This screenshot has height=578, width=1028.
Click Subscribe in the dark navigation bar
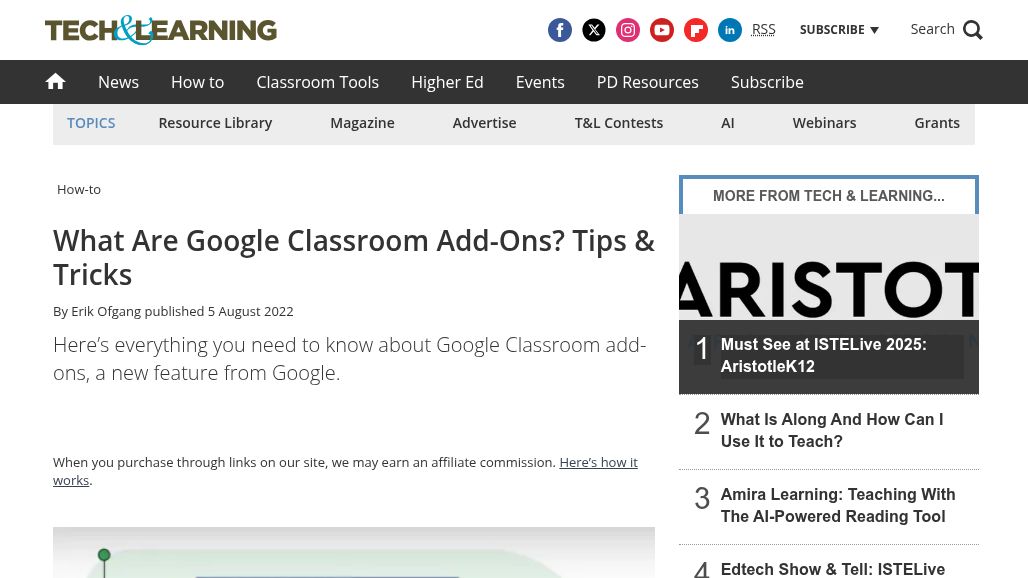tap(767, 82)
